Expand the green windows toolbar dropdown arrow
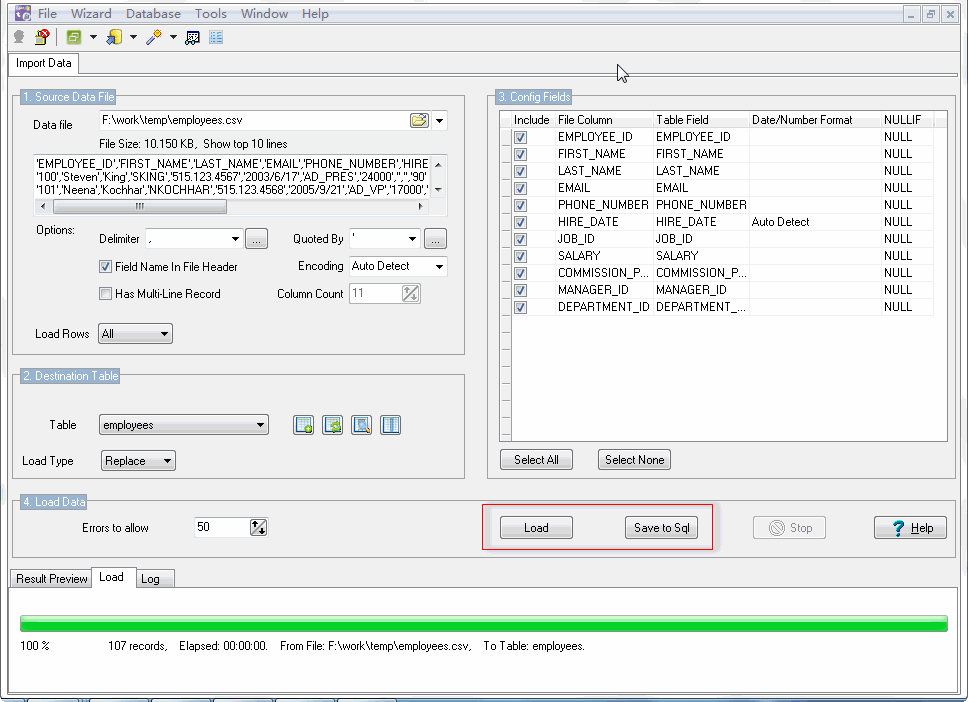The height and width of the screenshot is (702, 968). [x=93, y=38]
